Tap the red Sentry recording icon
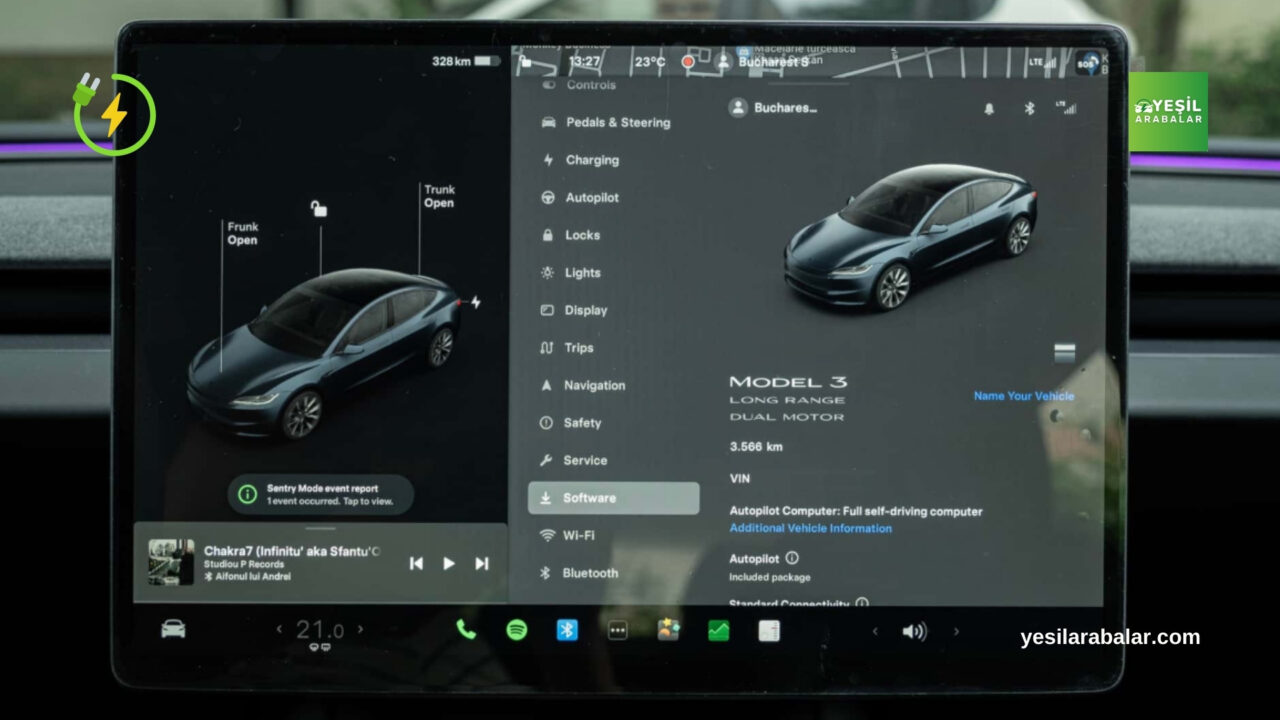 coord(688,62)
